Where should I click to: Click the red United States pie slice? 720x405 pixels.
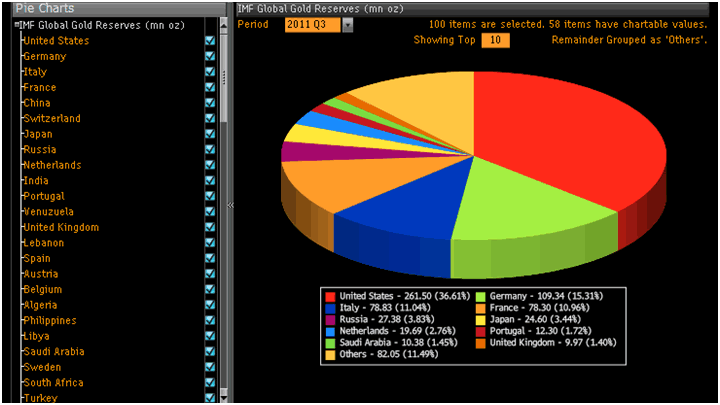click(x=569, y=138)
